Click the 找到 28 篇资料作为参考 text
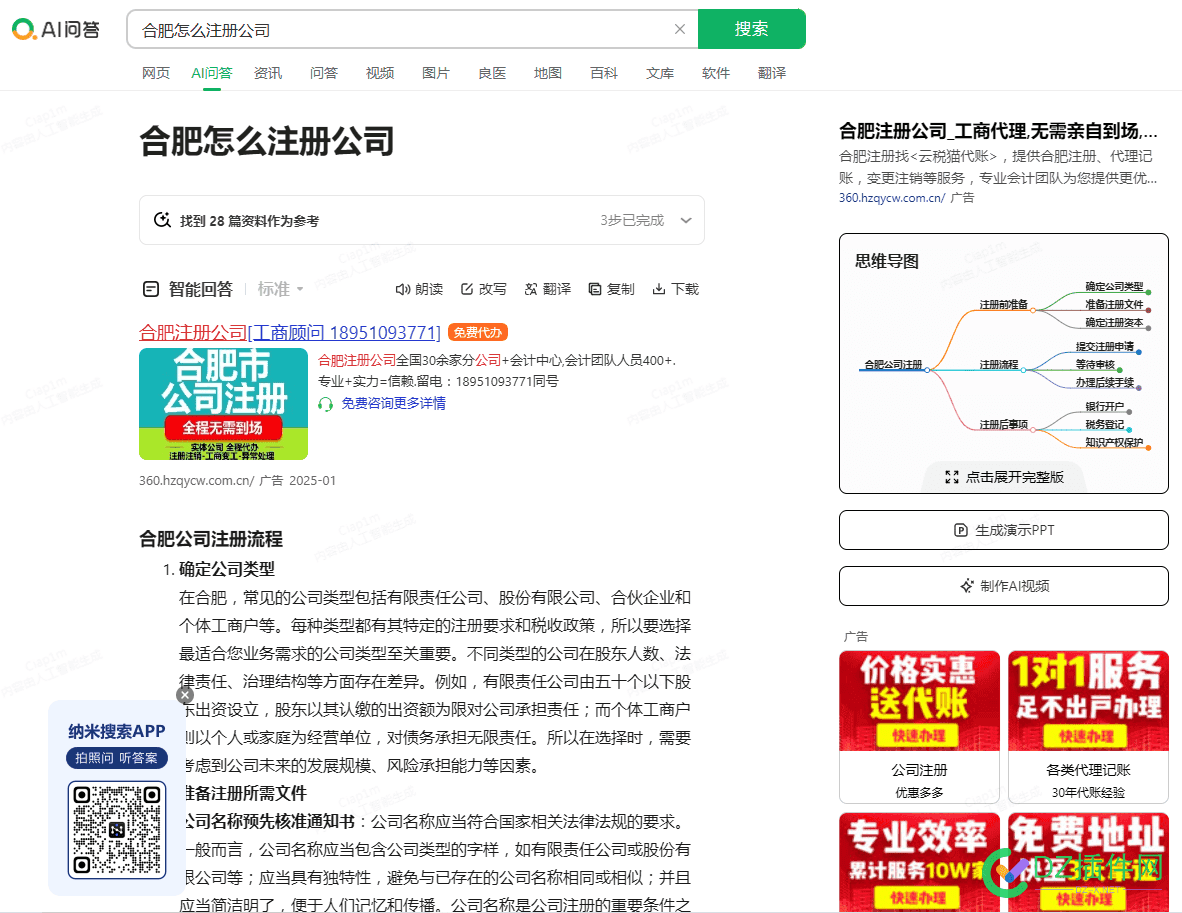Screen dimensions: 1182x913 (x=250, y=221)
